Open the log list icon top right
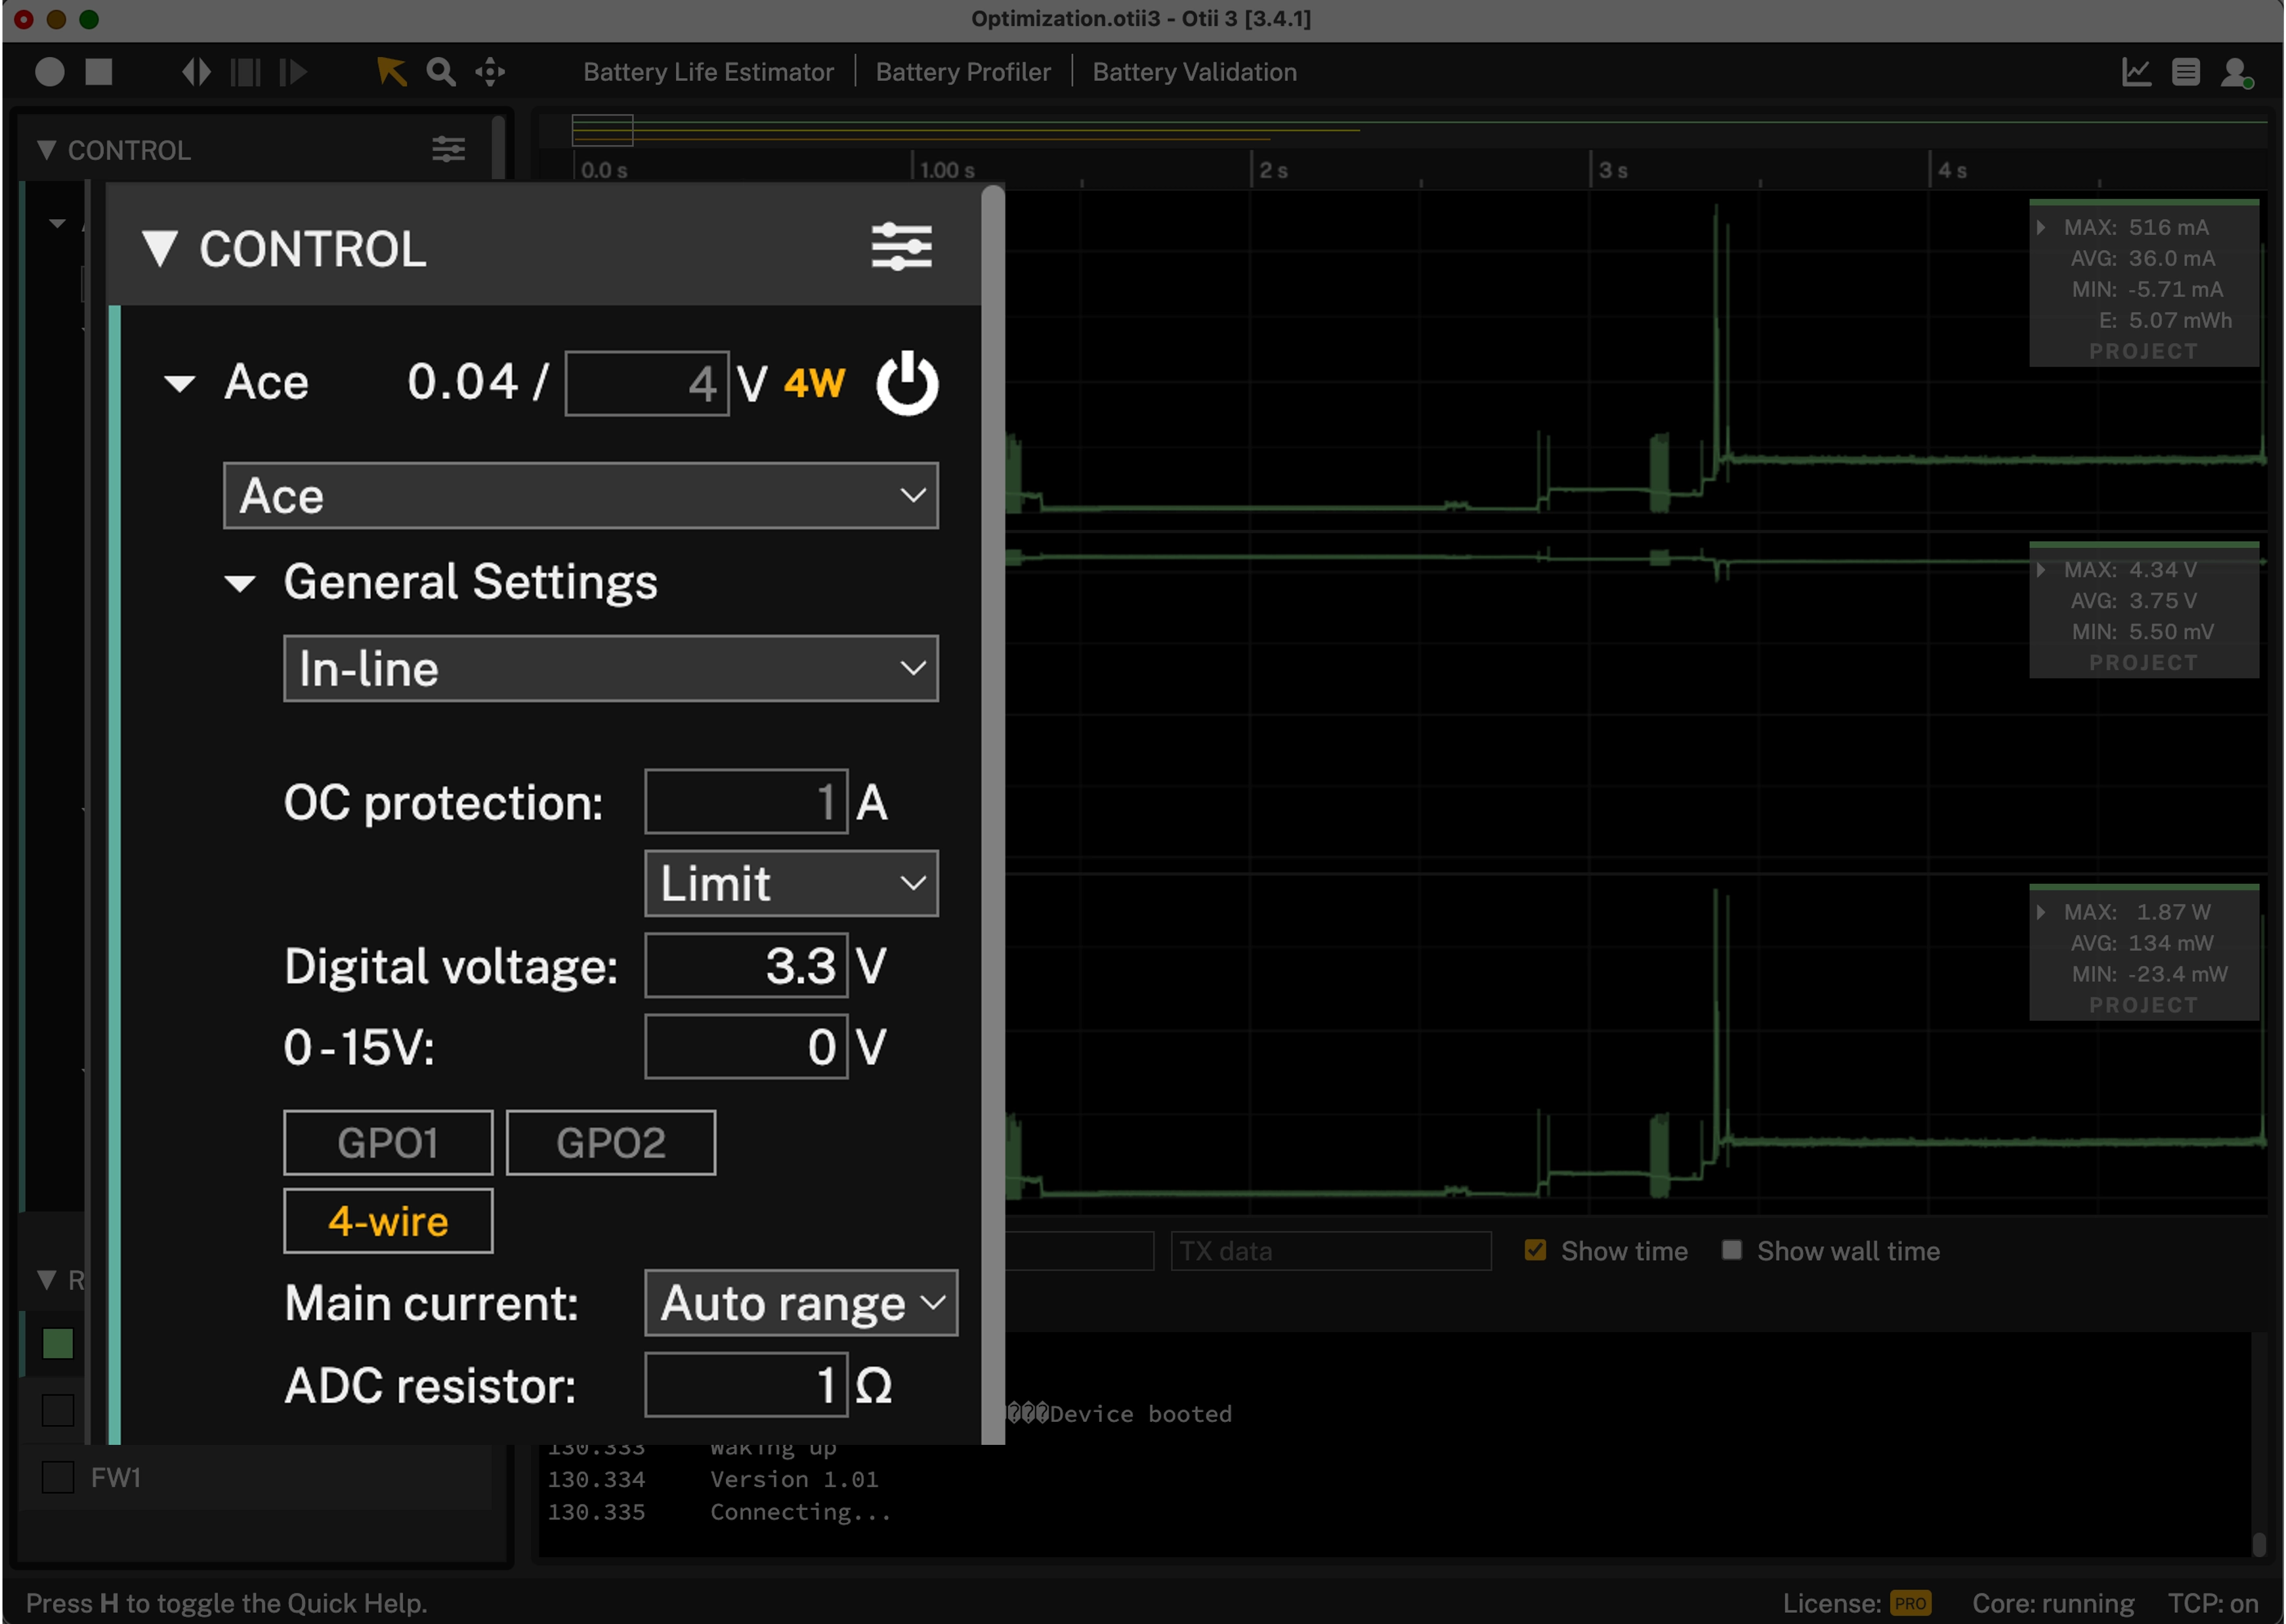Viewport: 2286px width, 1624px height. [x=2186, y=71]
